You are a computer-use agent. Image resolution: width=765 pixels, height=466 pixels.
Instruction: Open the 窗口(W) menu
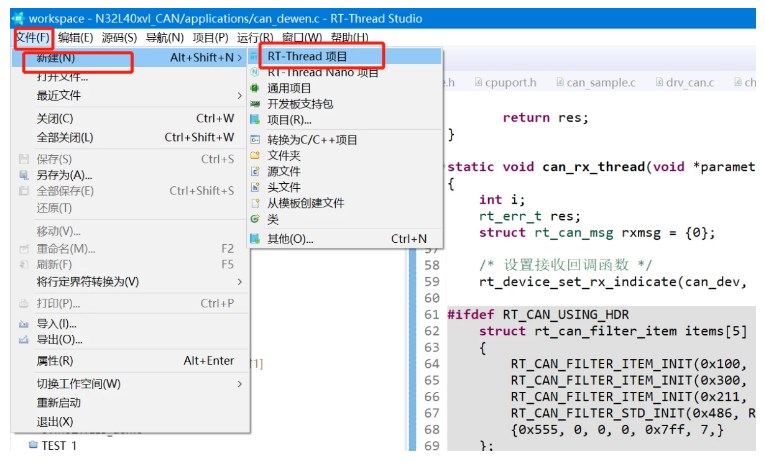point(302,38)
